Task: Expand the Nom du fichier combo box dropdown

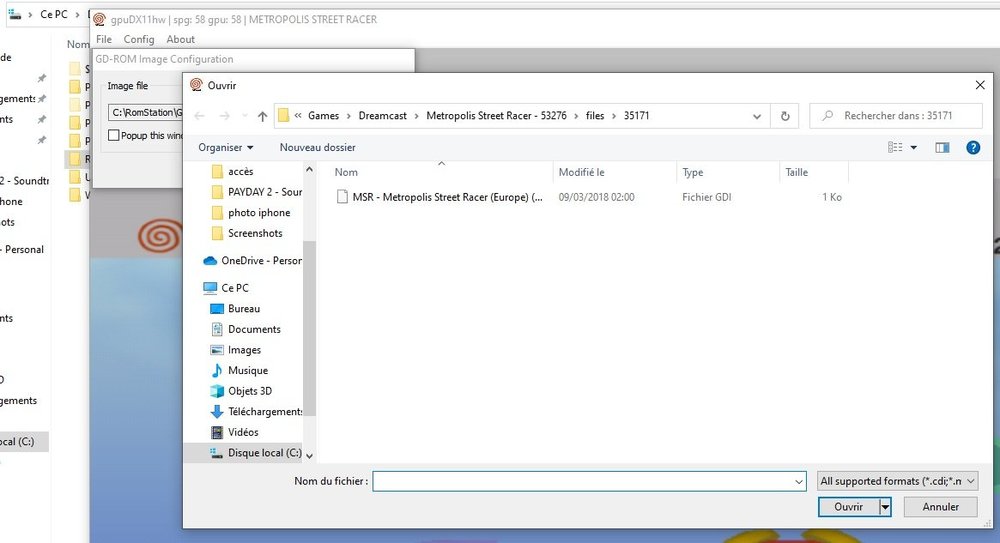Action: pyautogui.click(x=799, y=482)
